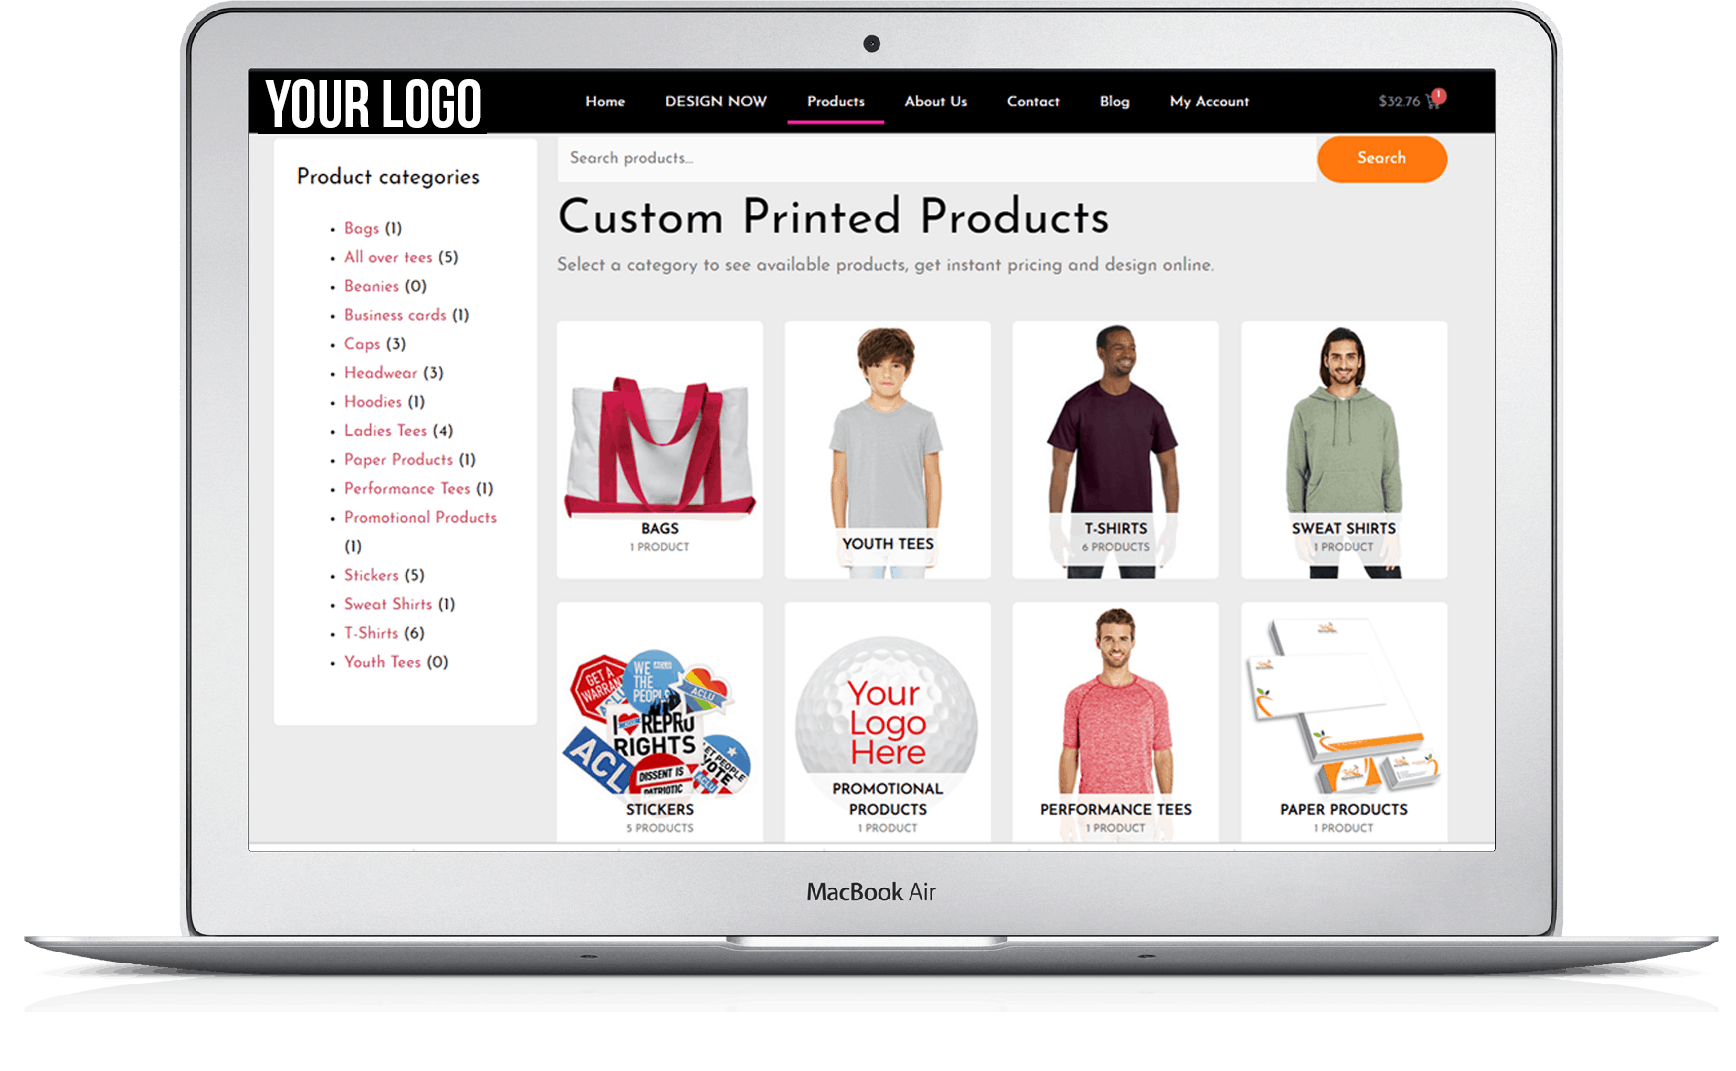The image size is (1736, 1071).
Task: Focus the Search products field
Action: coord(937,158)
